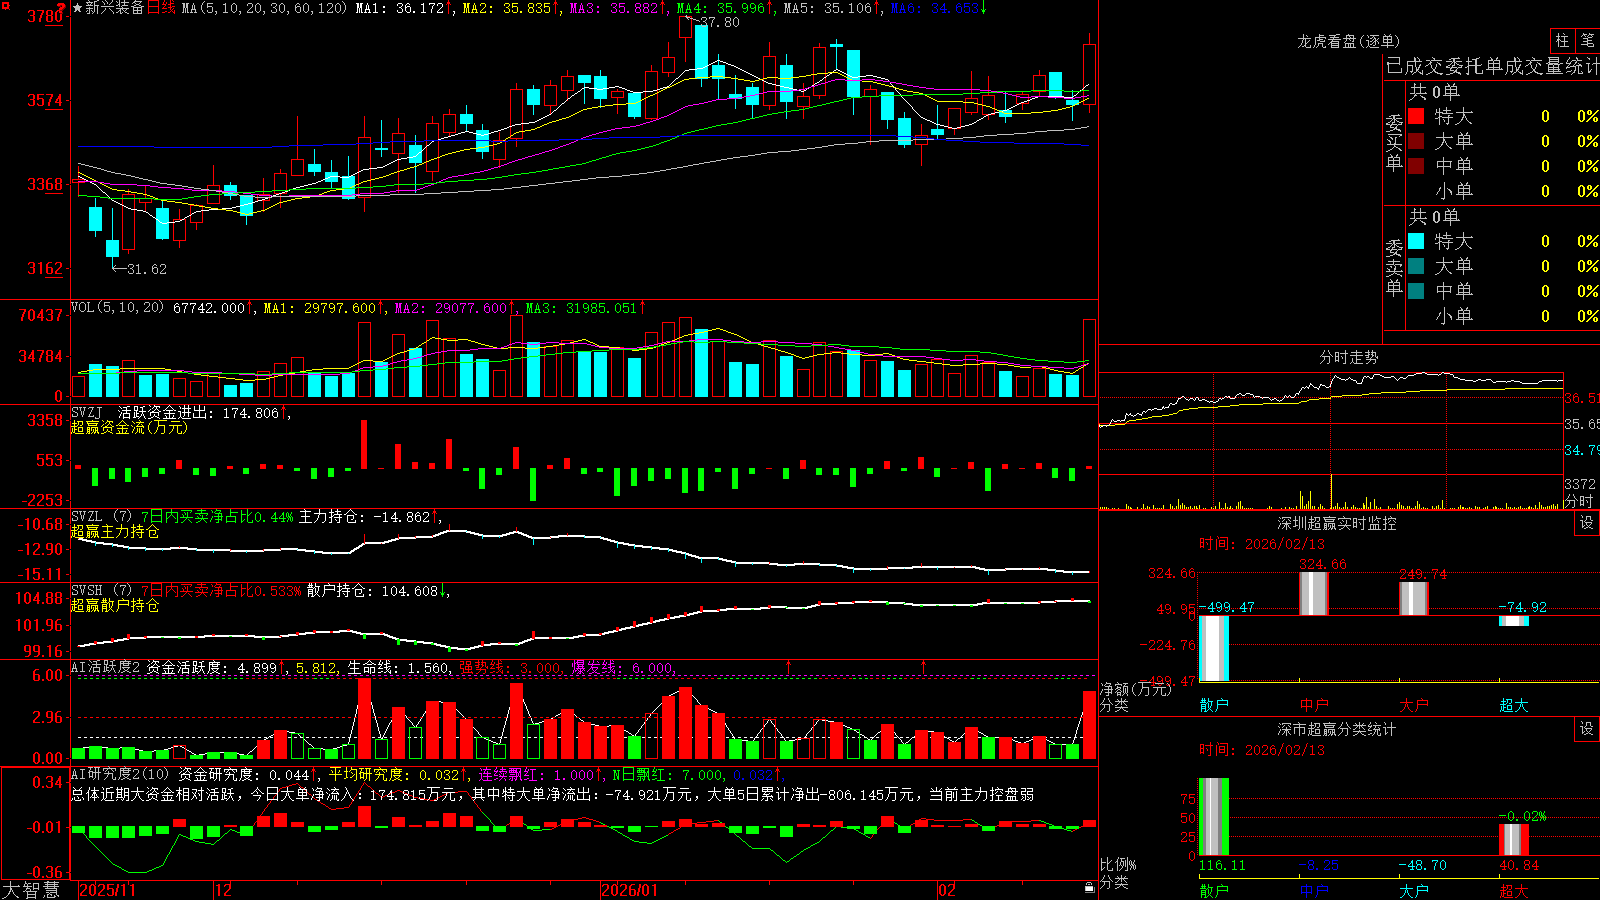Viewport: 1600px width, 900px height.
Task: Click the 超赢散户持仓 label
Action: pos(115,606)
